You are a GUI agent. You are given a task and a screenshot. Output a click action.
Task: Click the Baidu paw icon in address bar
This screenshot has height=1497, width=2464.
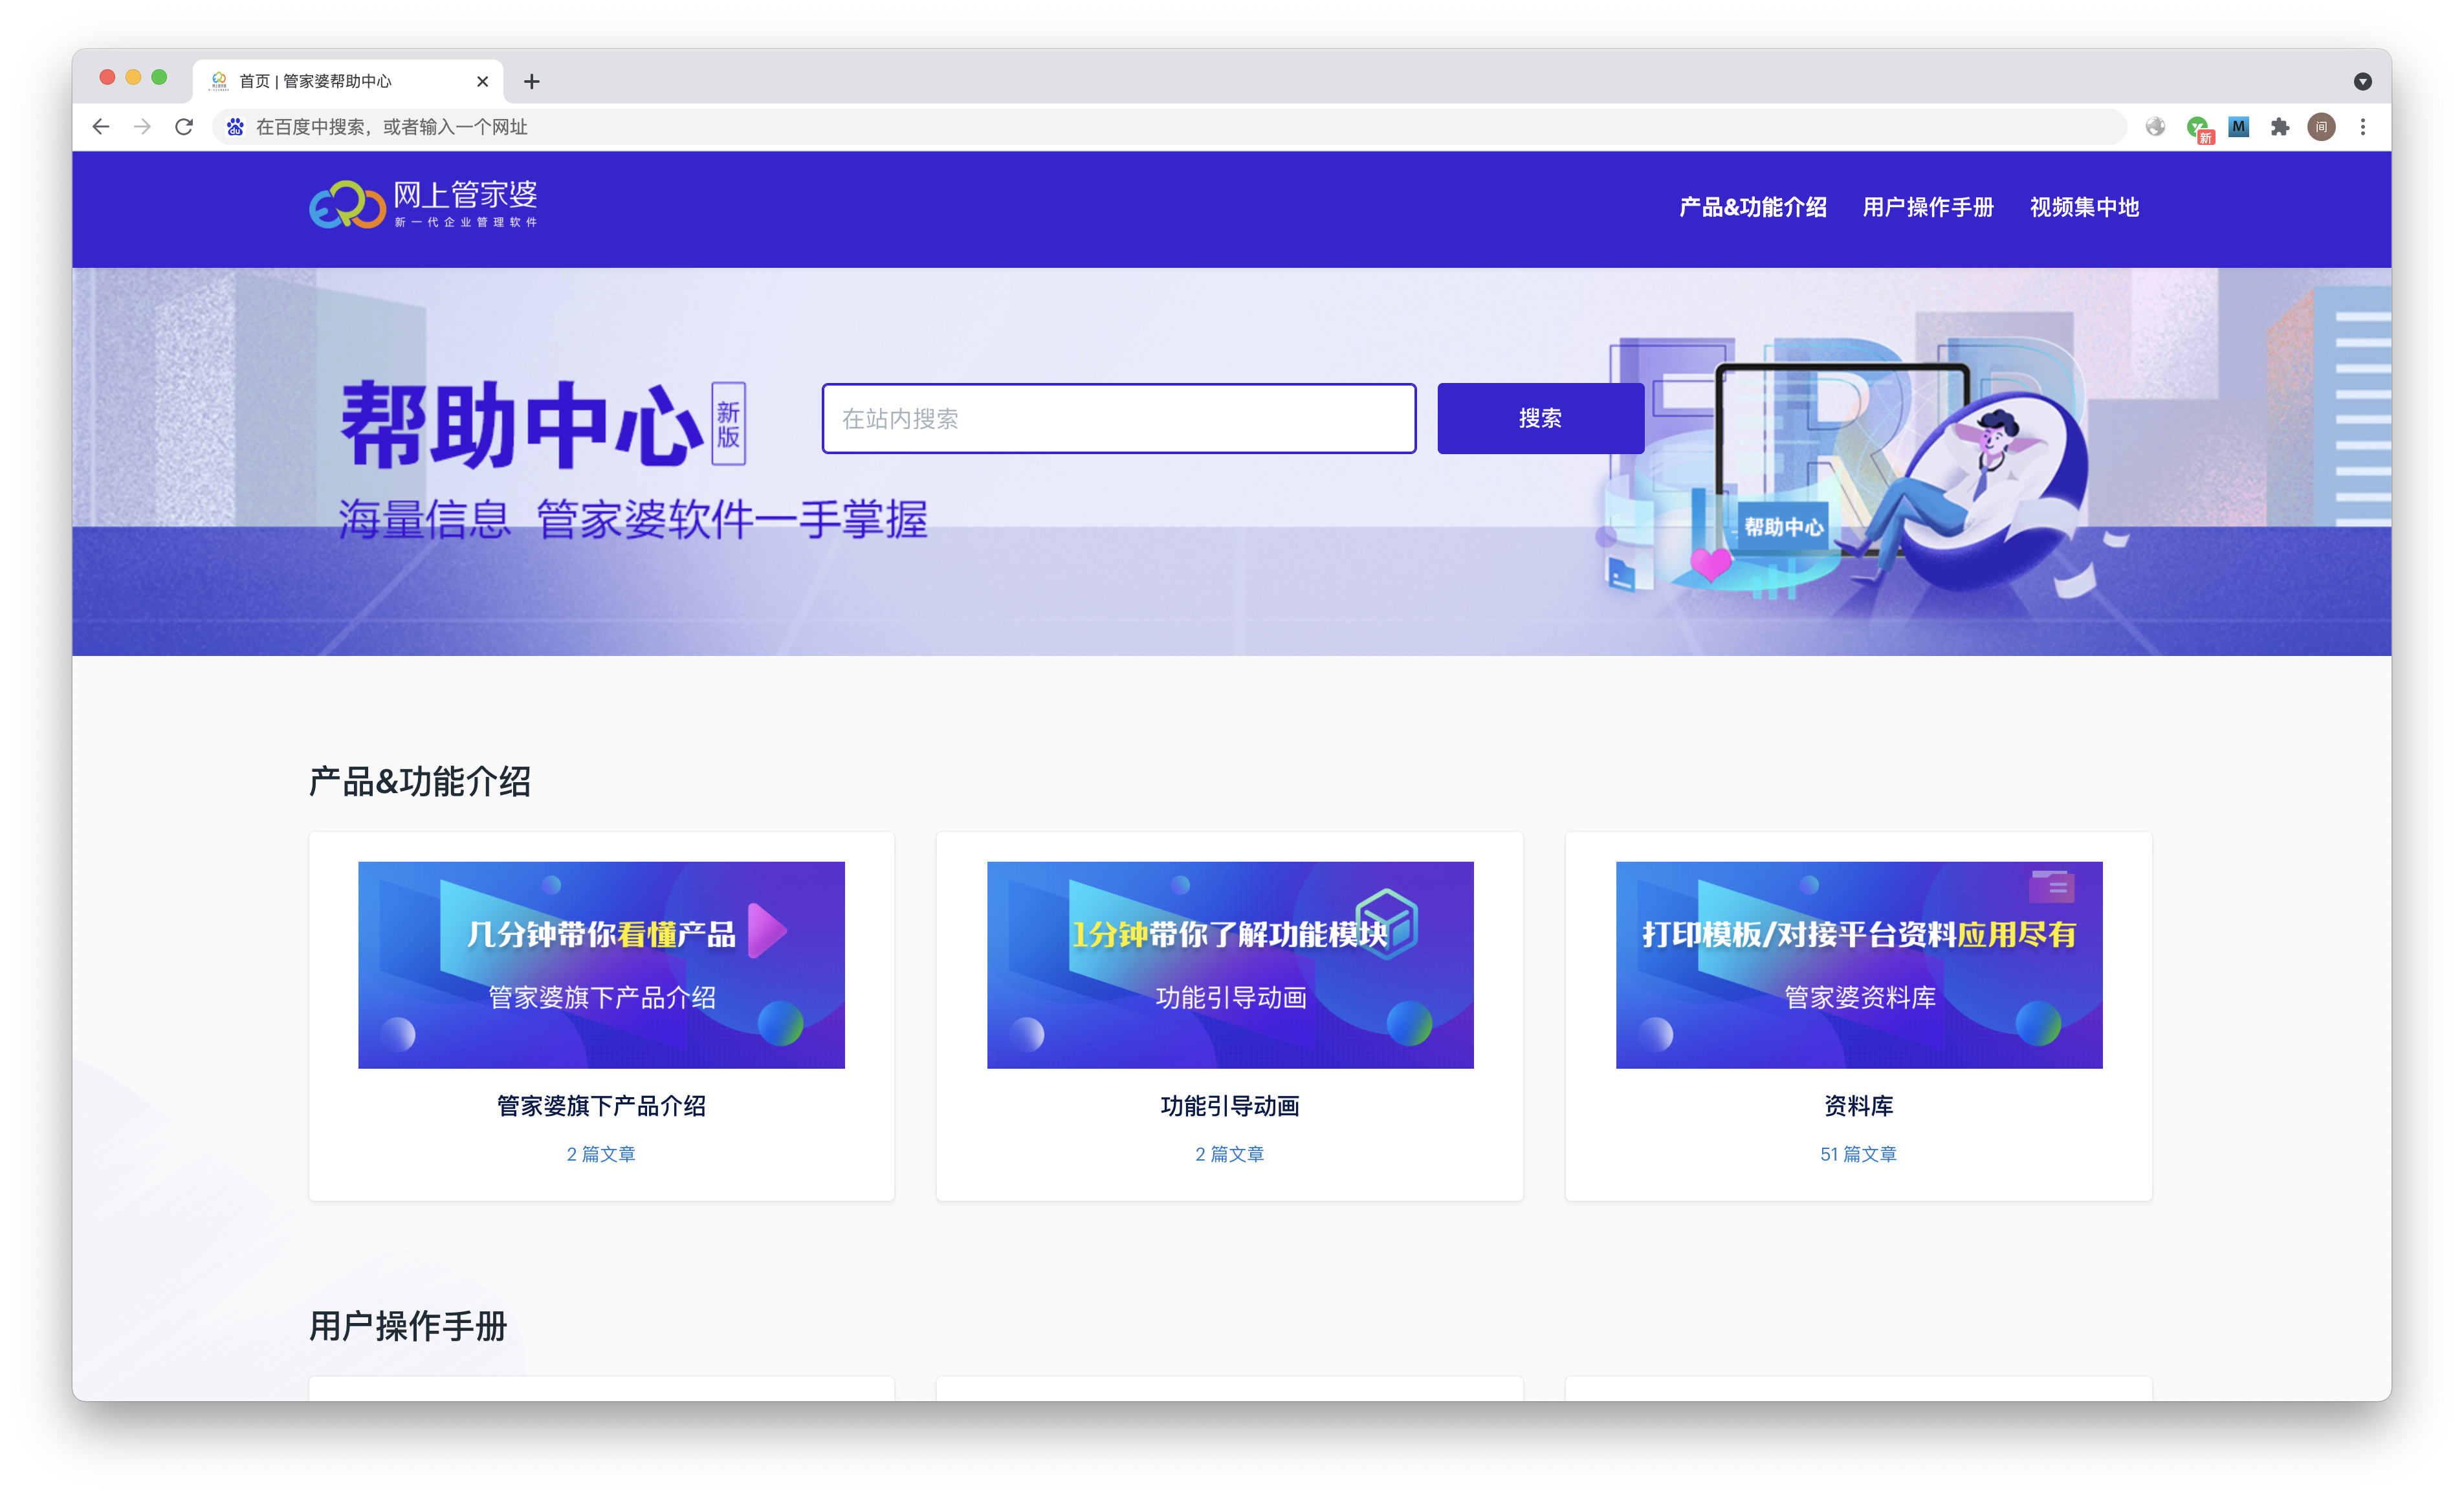(236, 127)
